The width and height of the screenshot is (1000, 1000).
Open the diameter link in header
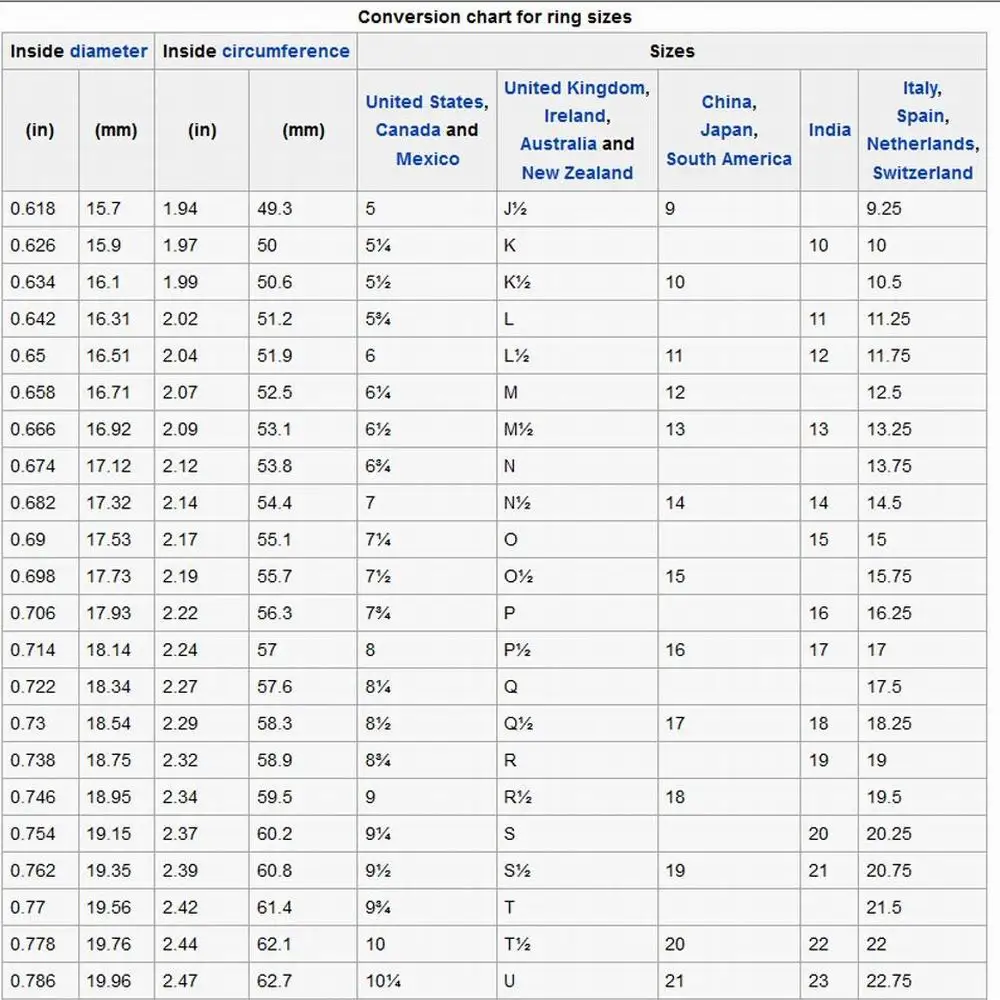108,51
